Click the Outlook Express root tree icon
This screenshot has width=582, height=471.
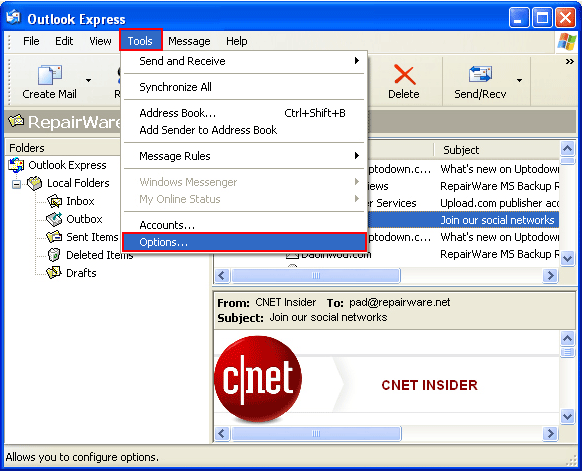coord(16,165)
